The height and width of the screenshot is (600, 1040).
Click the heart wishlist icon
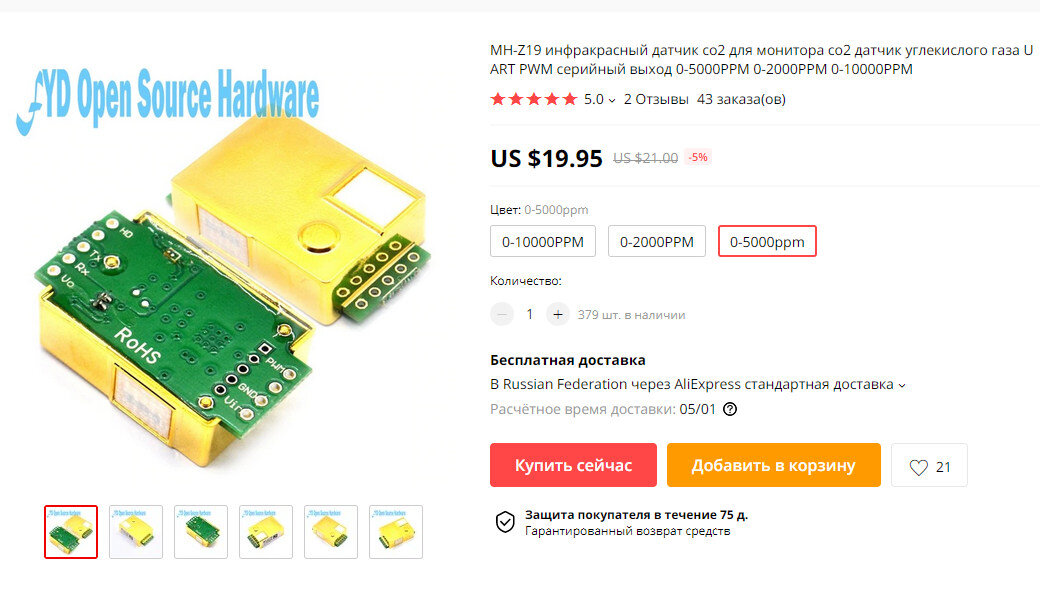click(919, 467)
